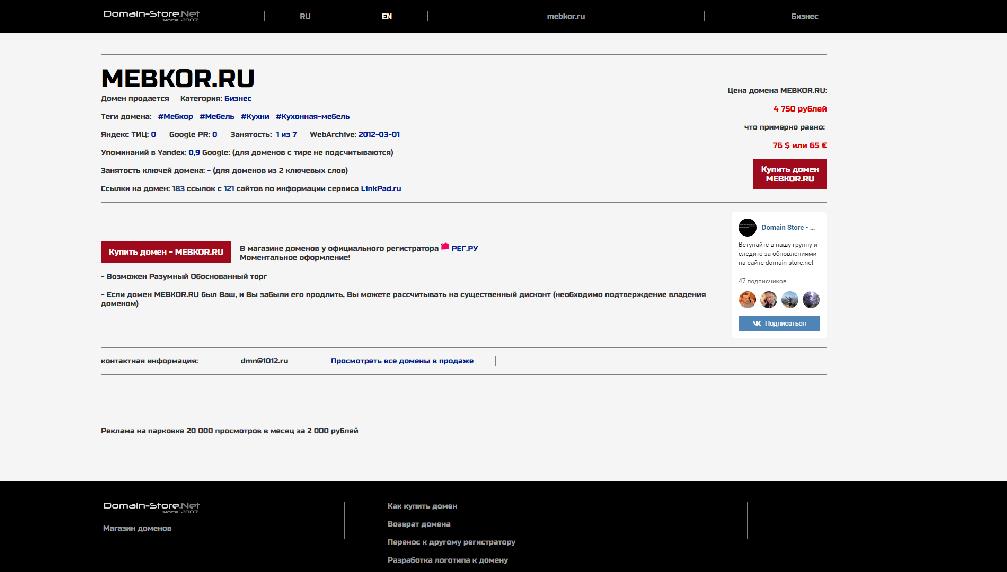Click the '76 $ или 65 €' price text
1007x572 pixels.
pos(800,146)
